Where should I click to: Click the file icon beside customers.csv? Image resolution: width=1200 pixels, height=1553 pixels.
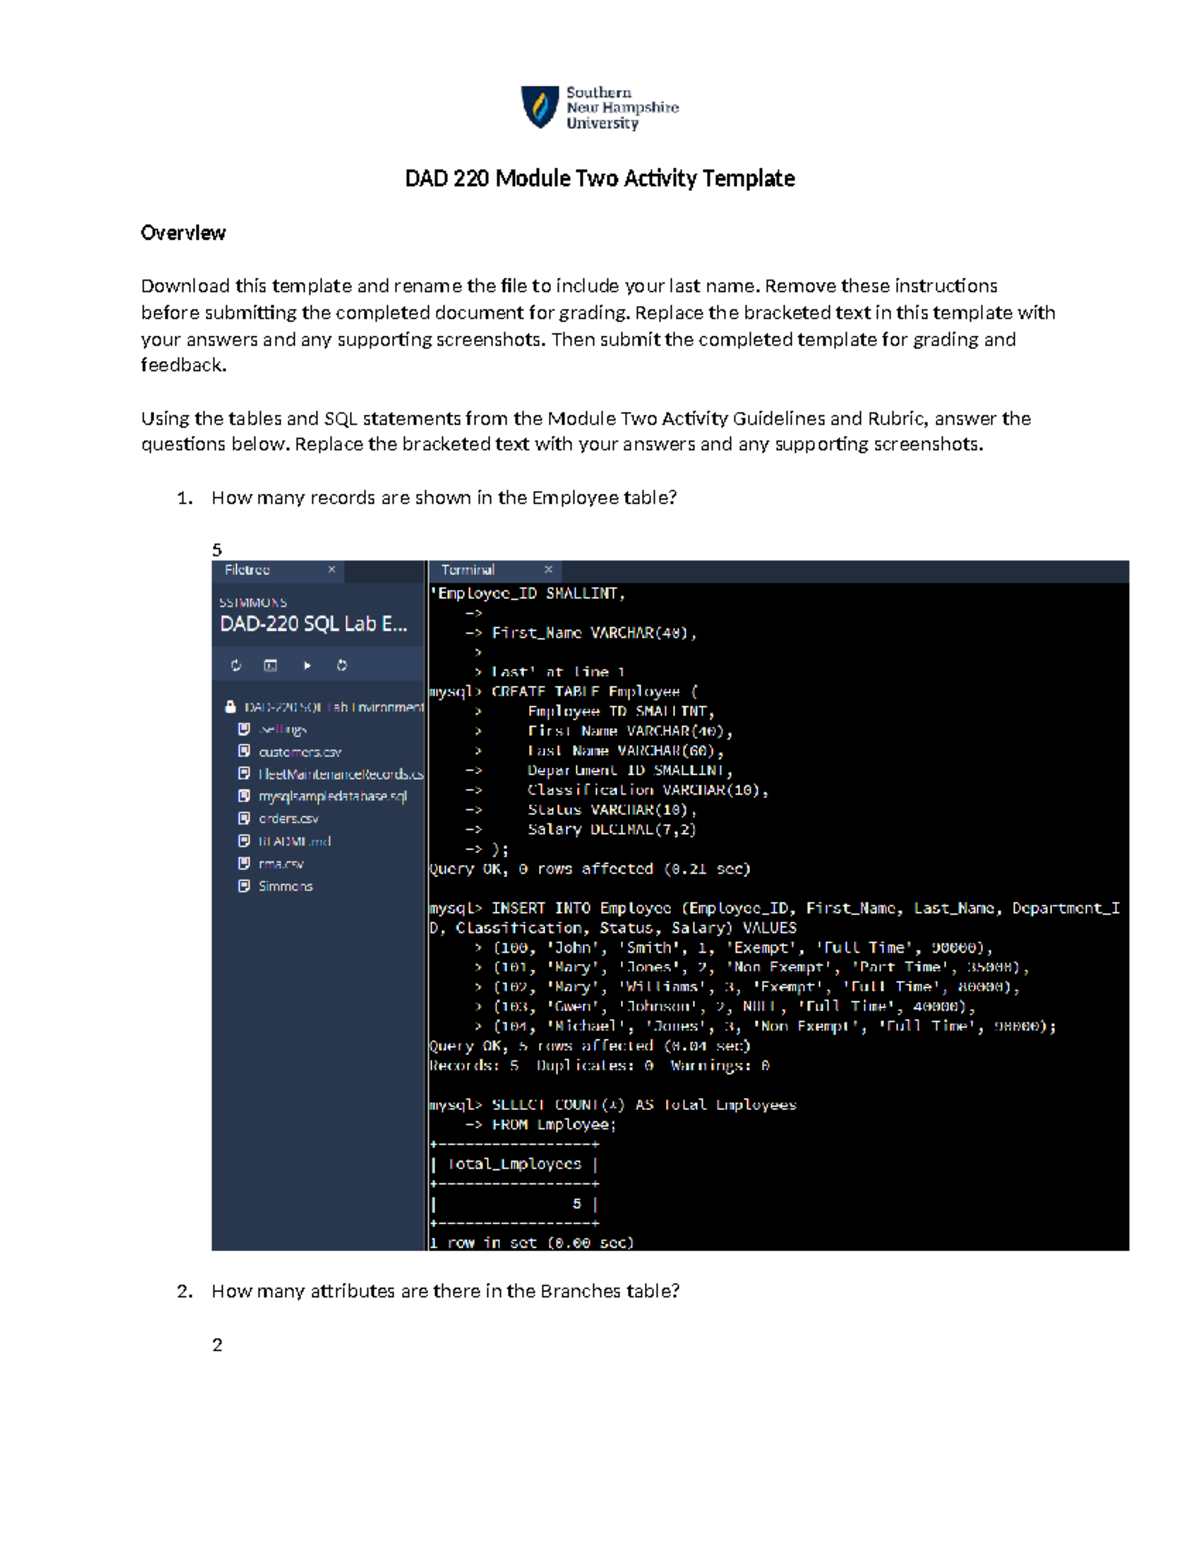(244, 752)
